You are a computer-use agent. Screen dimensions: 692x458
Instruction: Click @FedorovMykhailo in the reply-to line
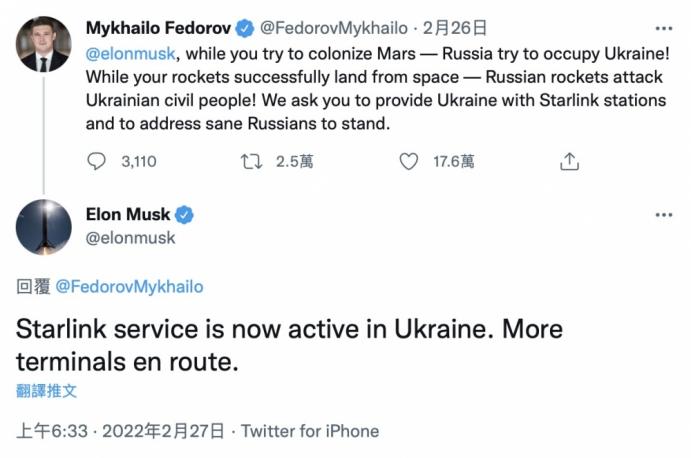(x=128, y=287)
